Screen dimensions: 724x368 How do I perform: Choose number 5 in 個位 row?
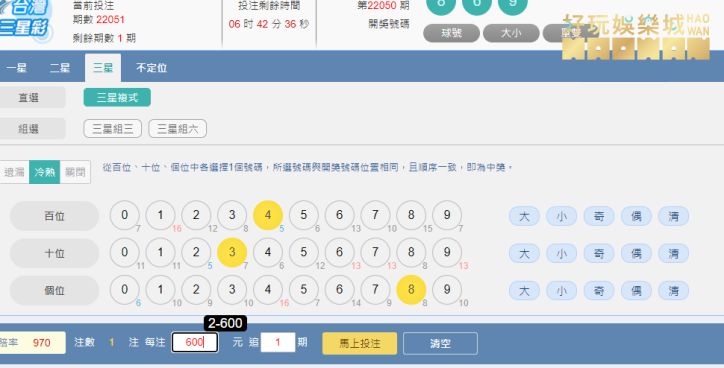coord(303,290)
